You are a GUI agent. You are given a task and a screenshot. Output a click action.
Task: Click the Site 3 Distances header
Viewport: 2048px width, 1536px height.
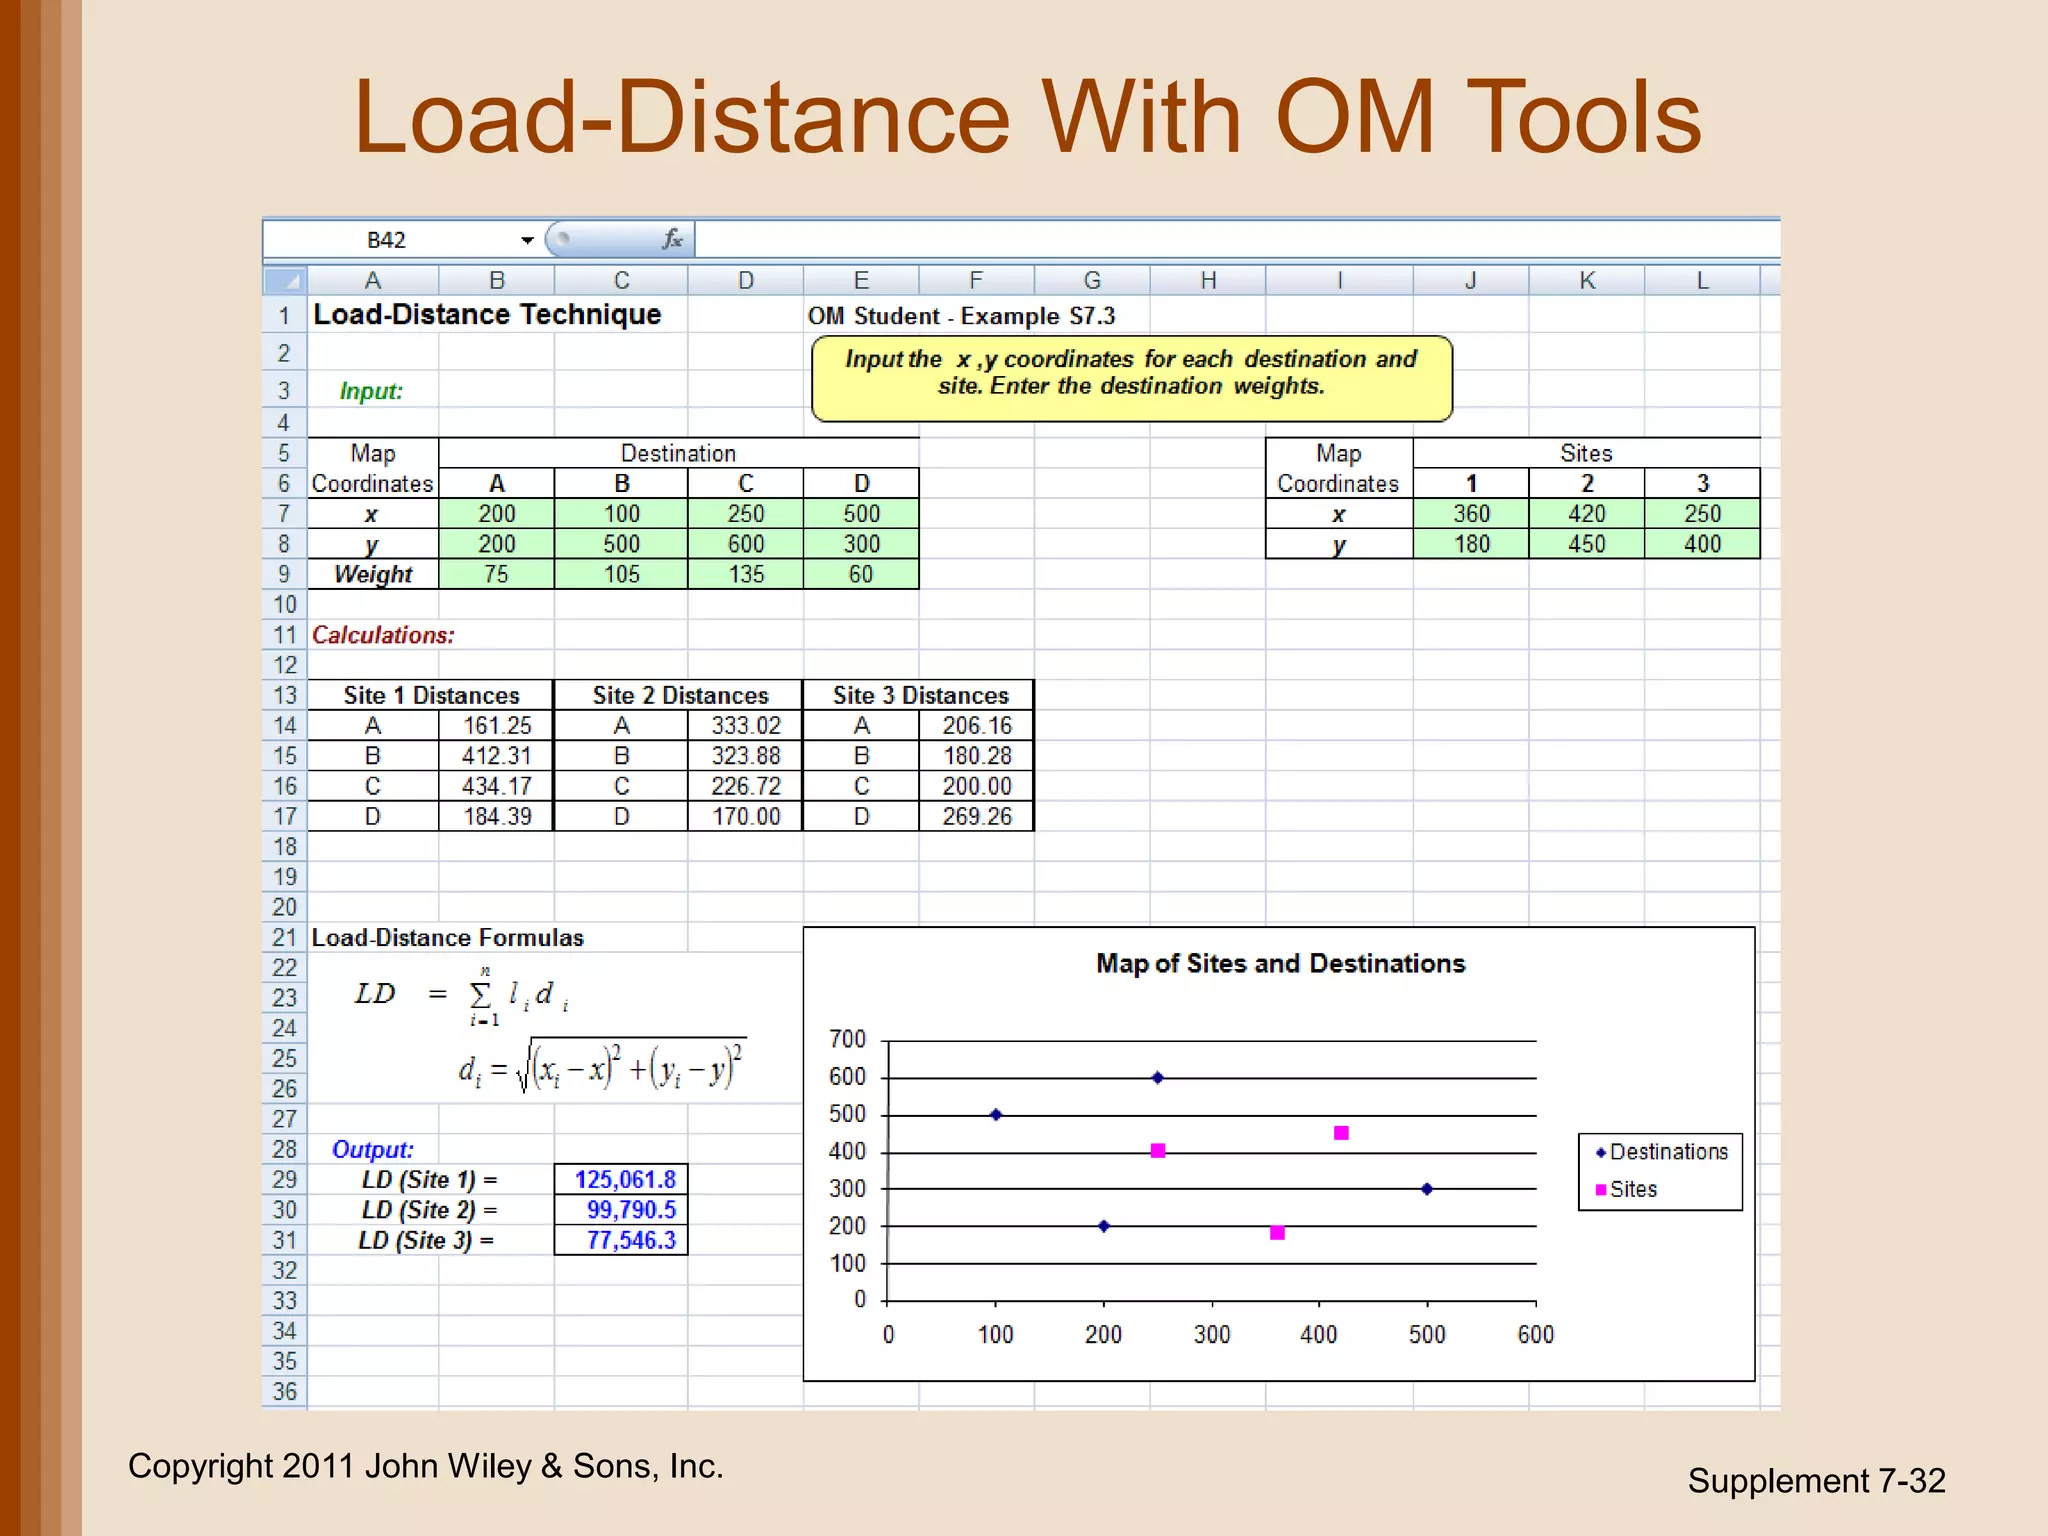920,695
